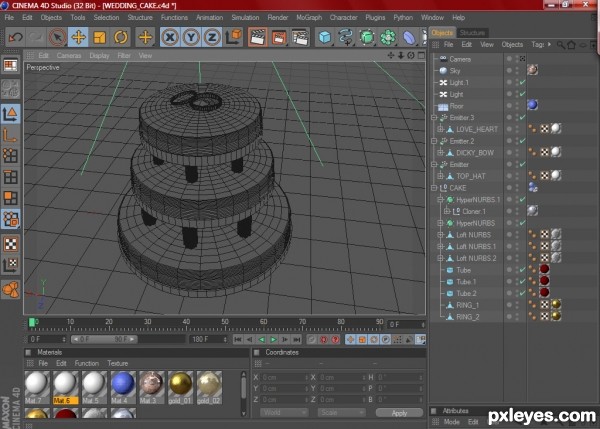Expand the HyperNURBS.1 node
This screenshot has height=429, width=600.
click(440, 200)
